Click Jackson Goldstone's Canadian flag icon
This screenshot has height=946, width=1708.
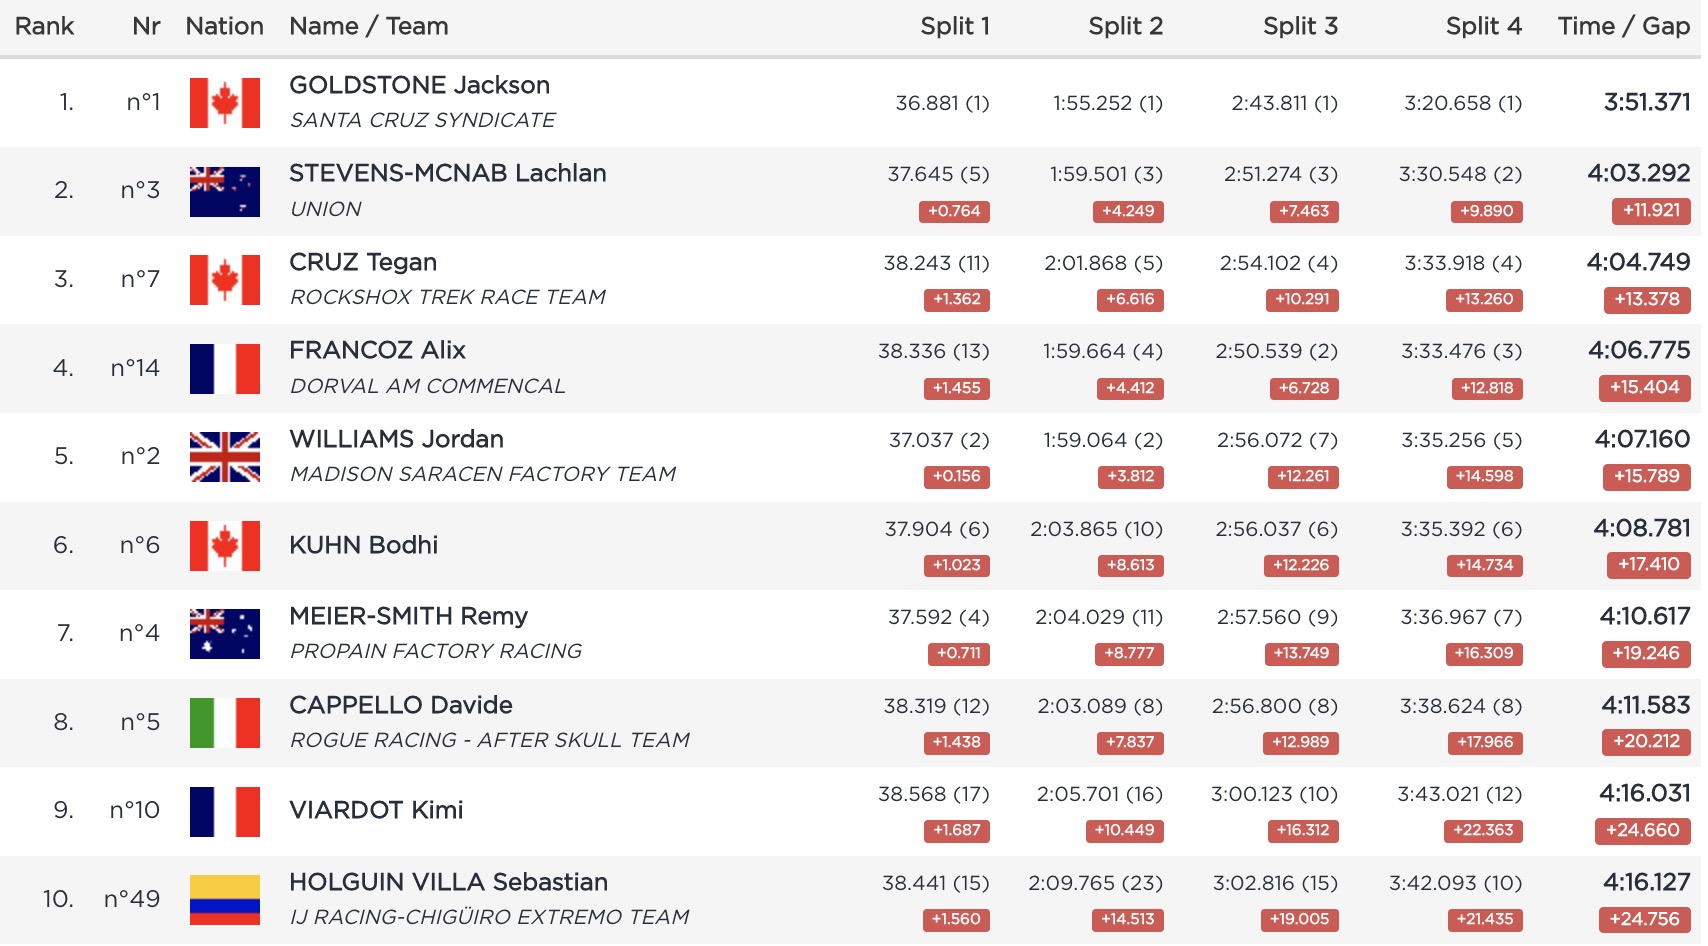pyautogui.click(x=224, y=103)
